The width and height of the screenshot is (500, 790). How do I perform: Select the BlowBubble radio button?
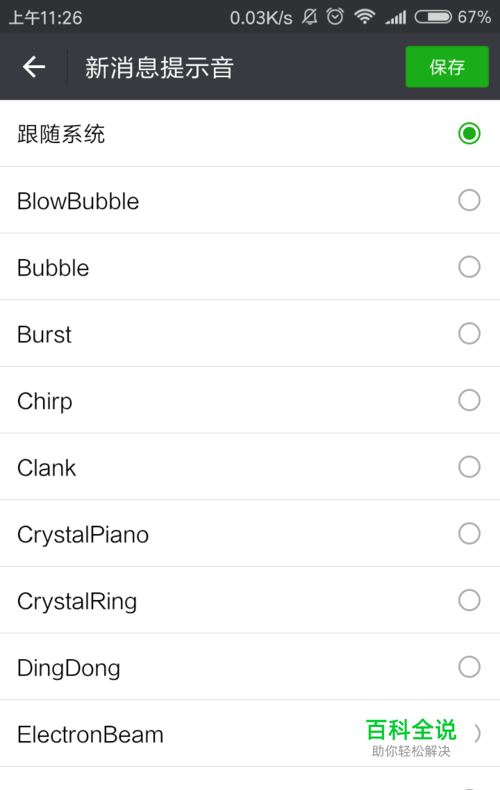(469, 201)
